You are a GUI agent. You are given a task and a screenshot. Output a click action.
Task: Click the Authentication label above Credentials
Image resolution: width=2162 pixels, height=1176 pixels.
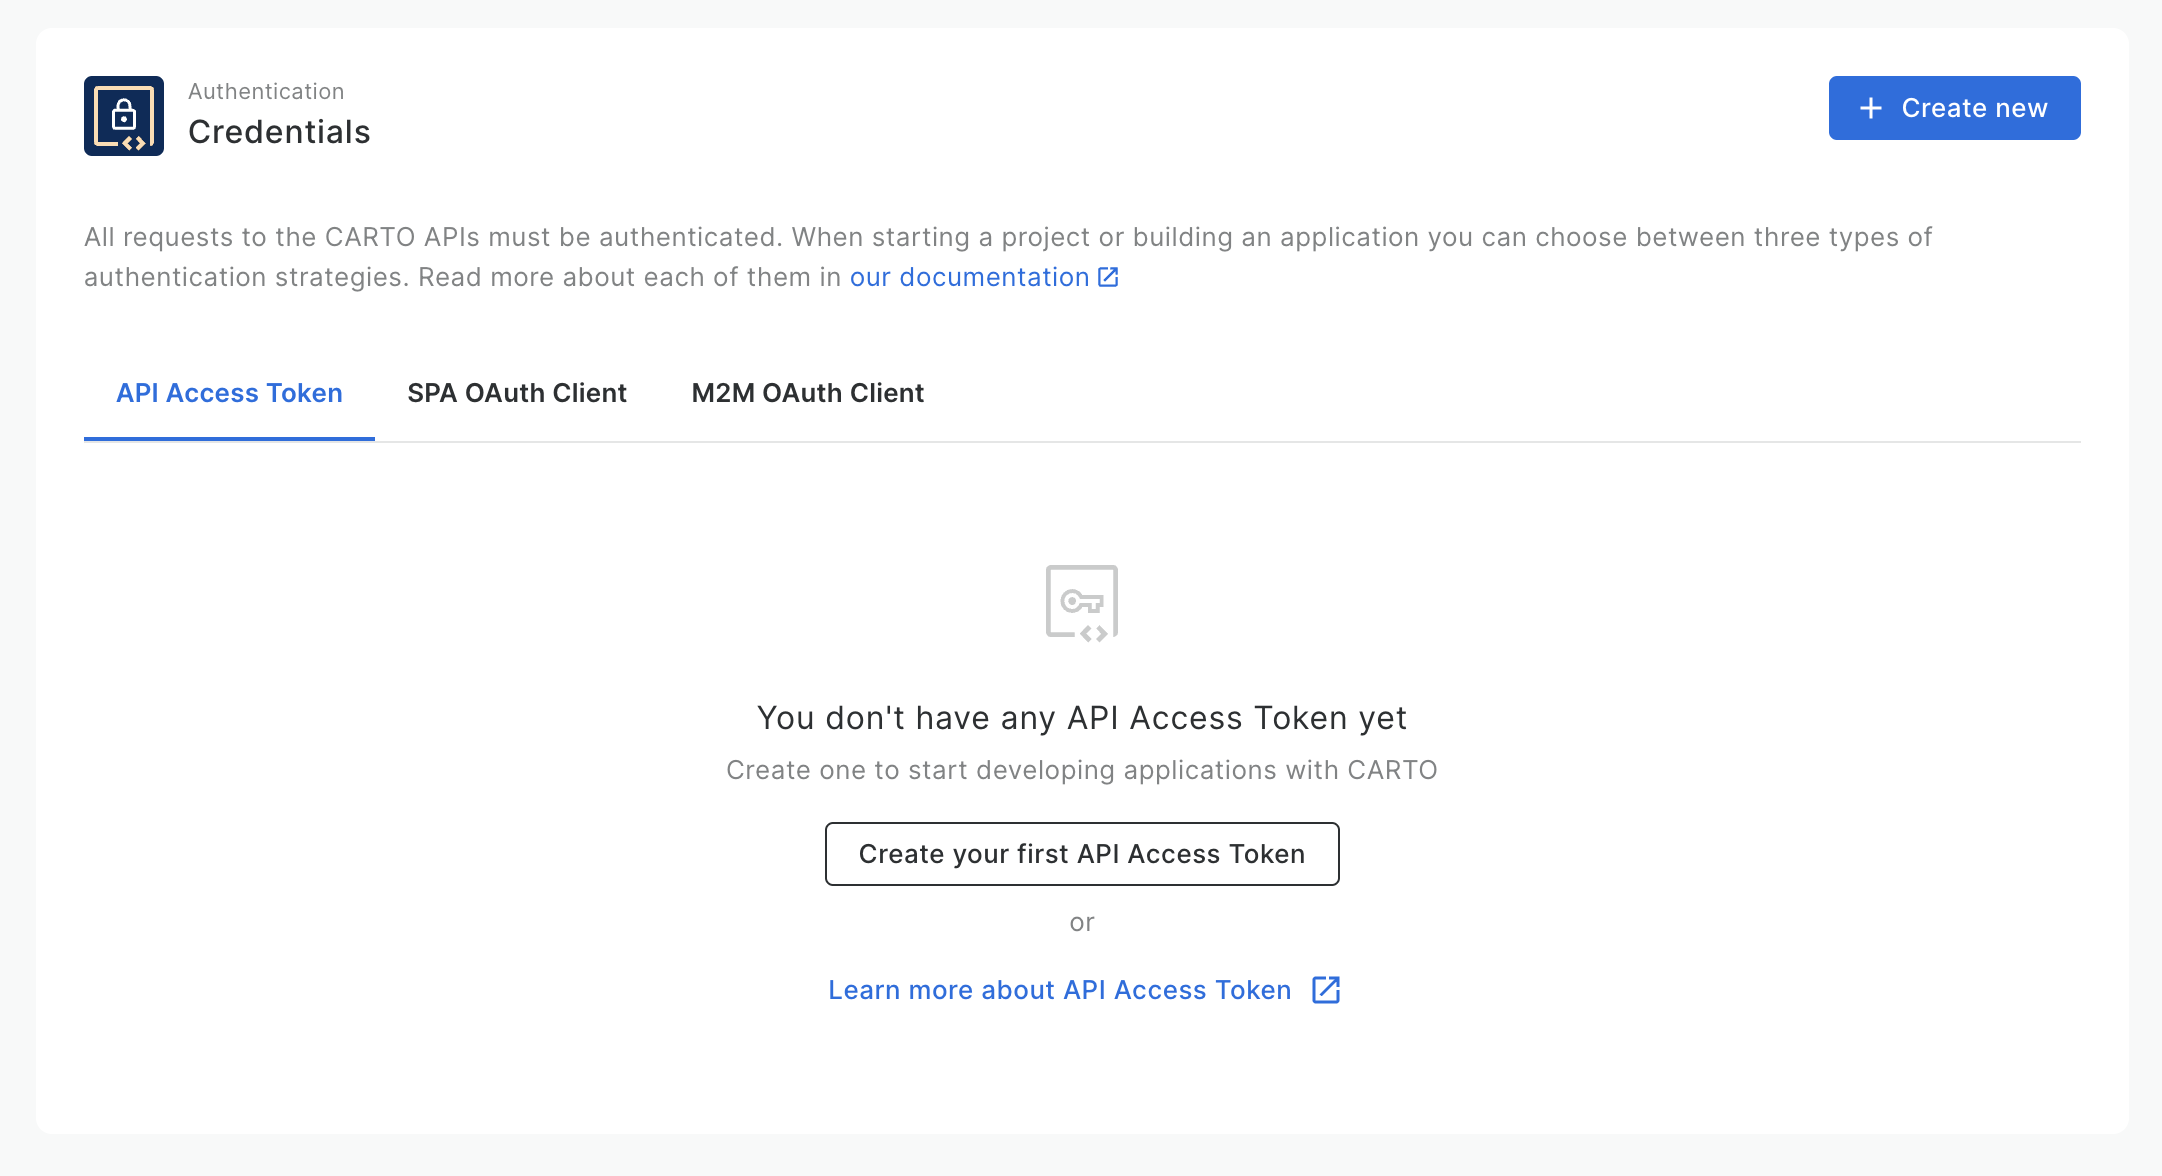coord(266,91)
